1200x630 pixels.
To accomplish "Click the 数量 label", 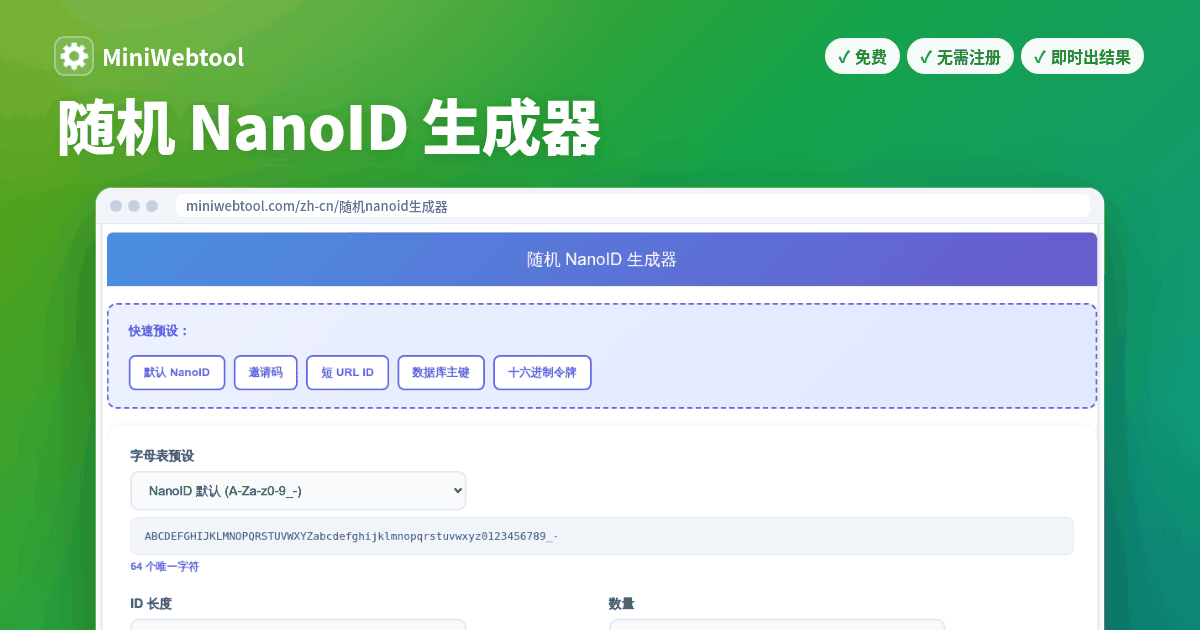I will pyautogui.click(x=621, y=603).
